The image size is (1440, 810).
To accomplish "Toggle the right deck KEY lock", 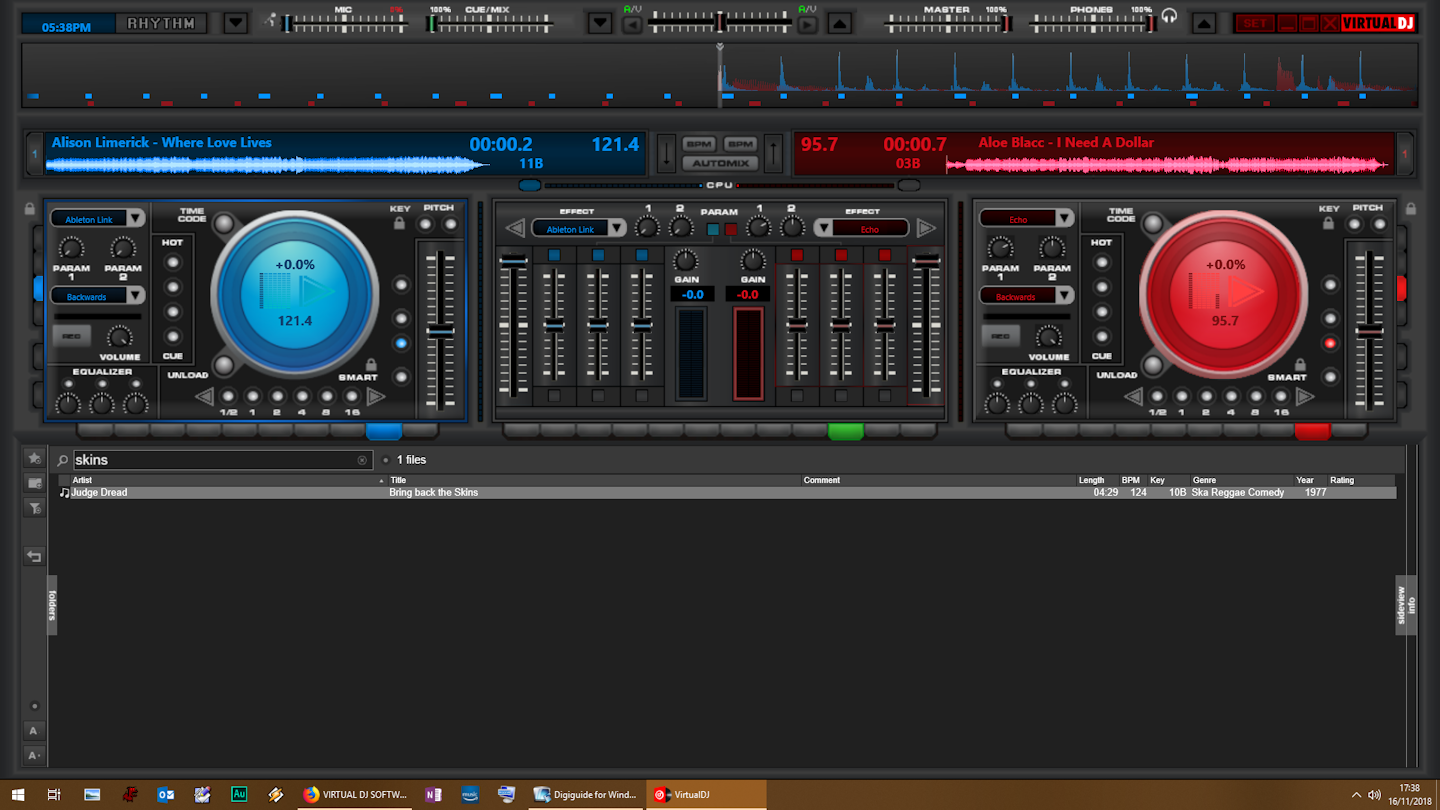I will click(1329, 224).
